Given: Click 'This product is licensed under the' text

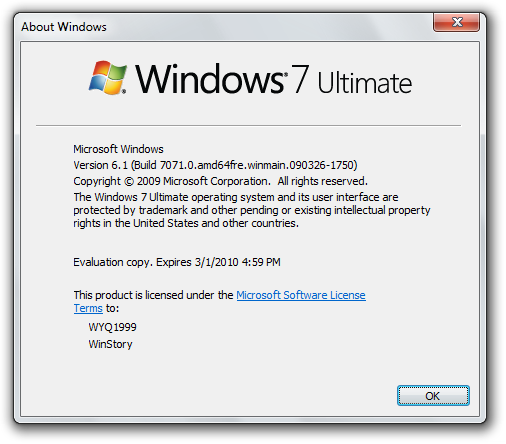Looking at the screenshot, I should (x=153, y=295).
